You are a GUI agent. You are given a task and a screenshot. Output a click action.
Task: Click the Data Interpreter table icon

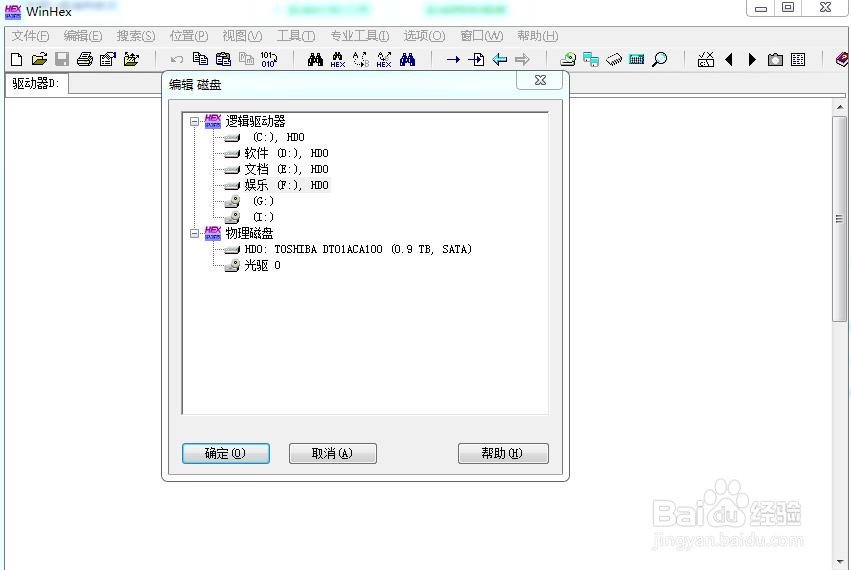[798, 59]
